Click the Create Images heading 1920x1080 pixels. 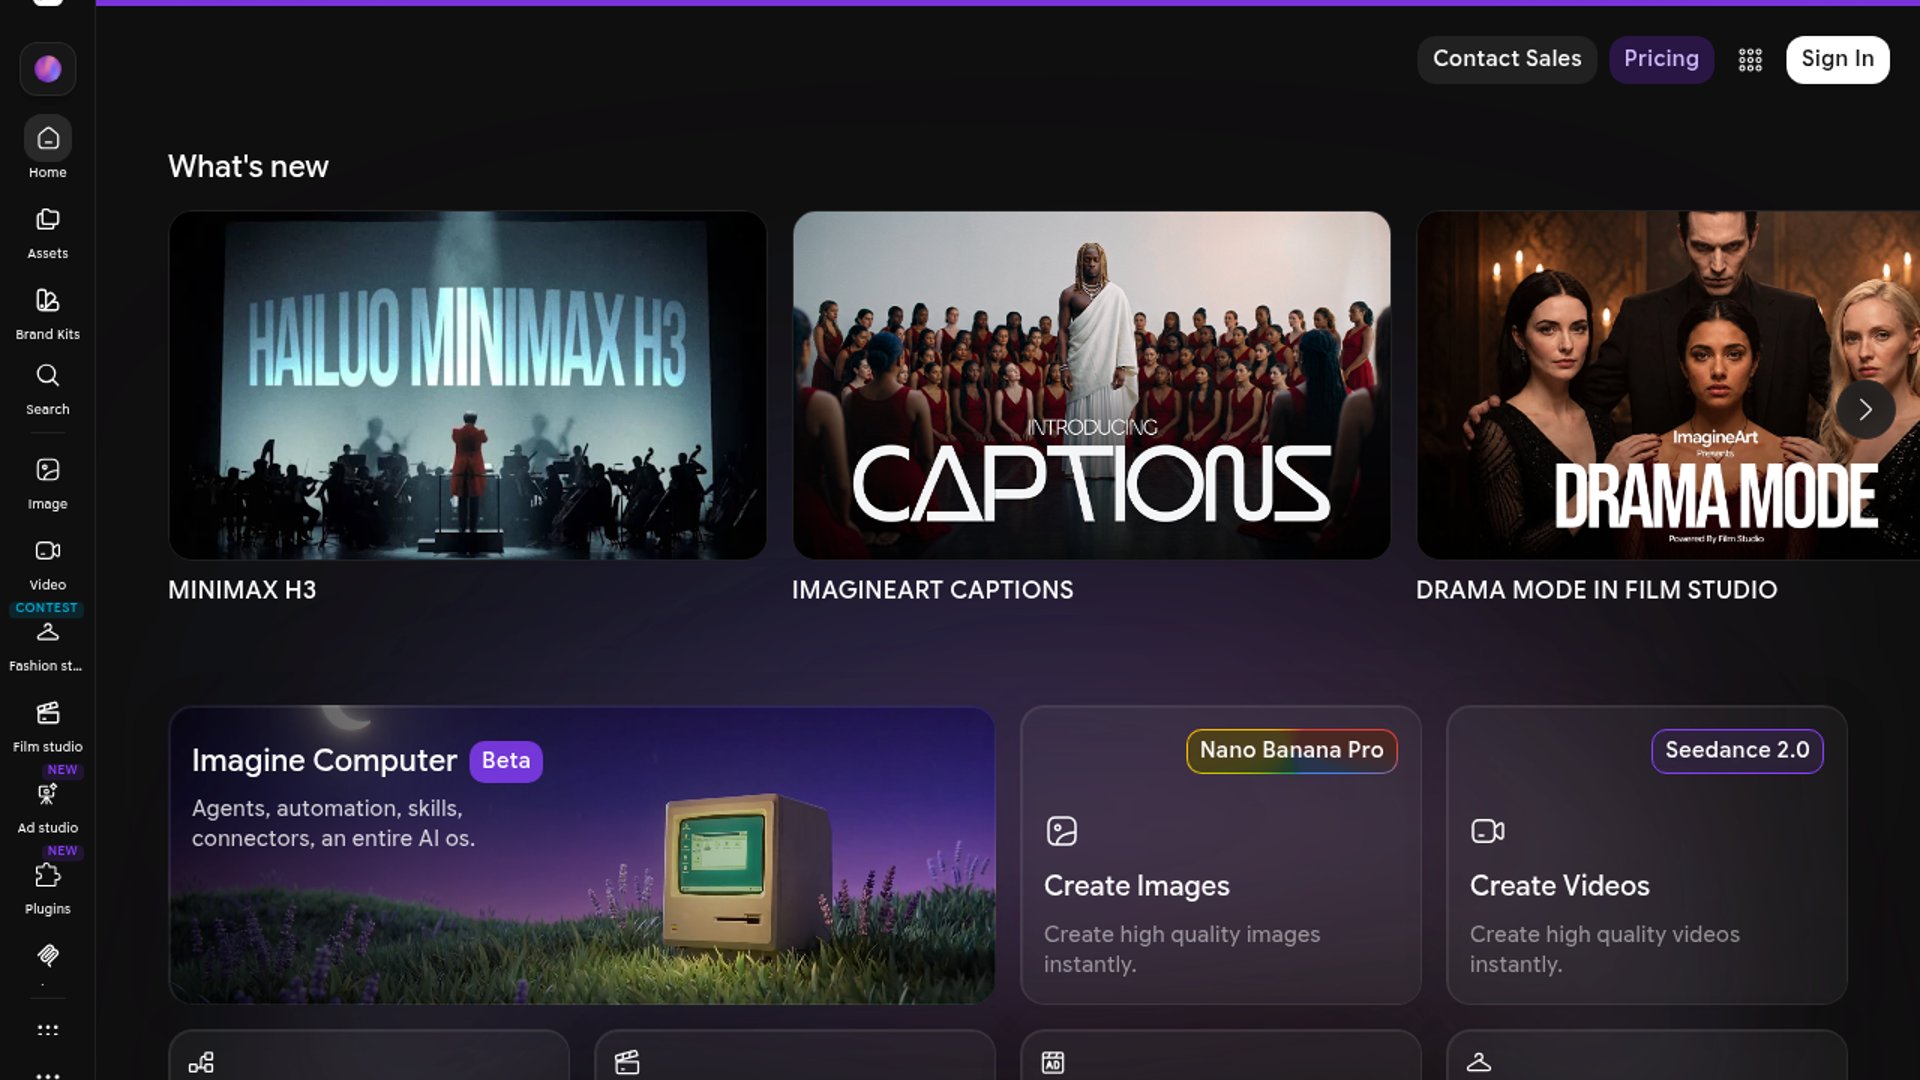point(1137,886)
